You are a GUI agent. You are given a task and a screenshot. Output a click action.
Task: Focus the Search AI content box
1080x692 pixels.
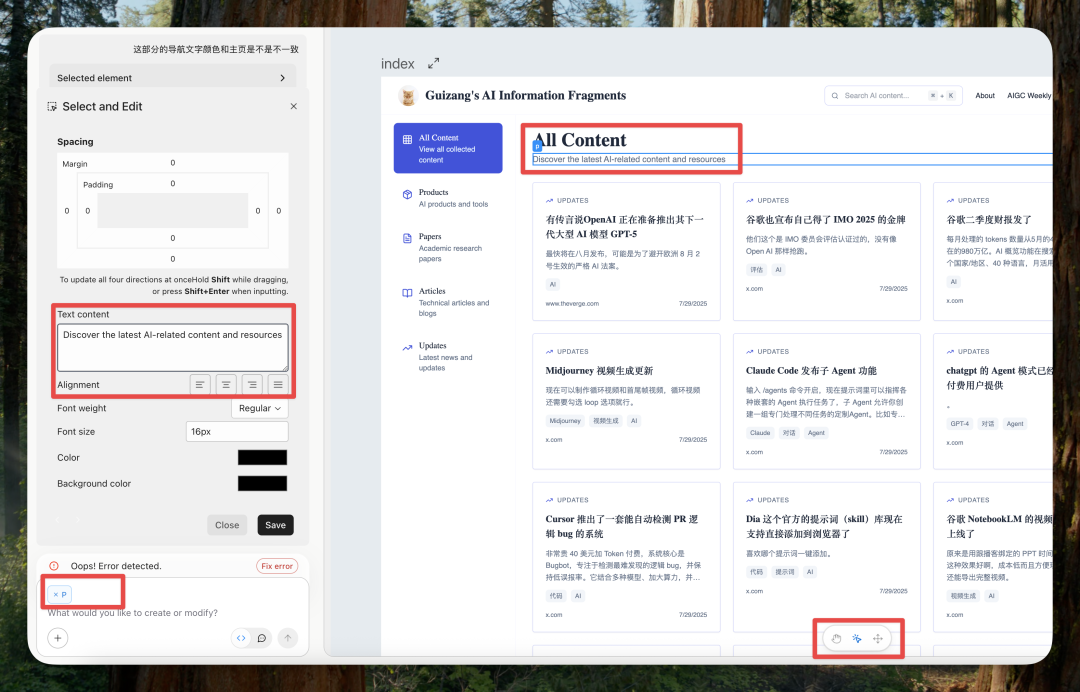point(893,96)
